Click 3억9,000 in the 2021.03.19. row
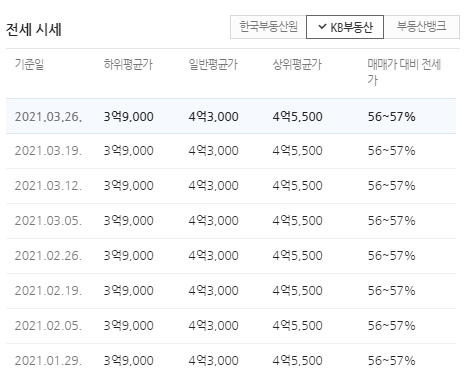The image size is (472, 376). (129, 151)
